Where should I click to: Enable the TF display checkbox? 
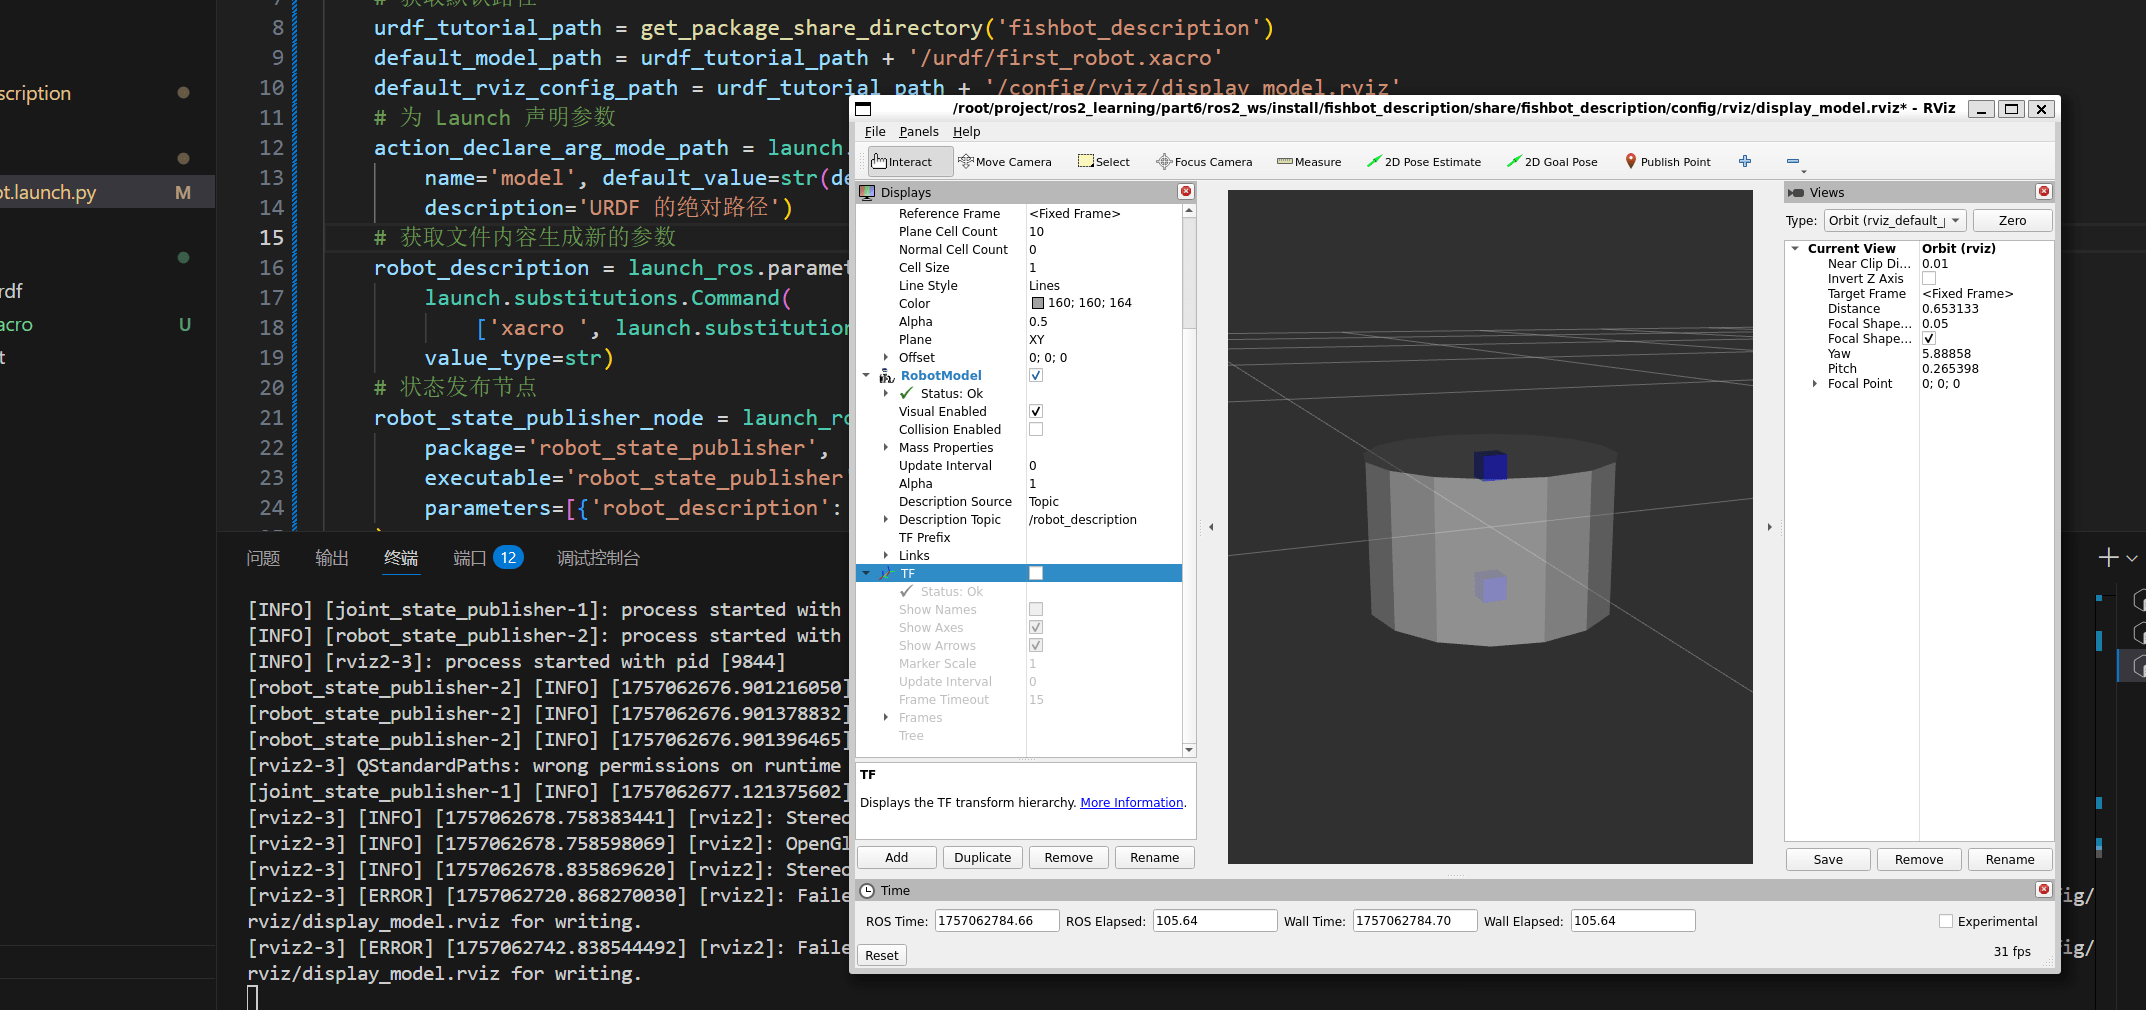coord(1036,573)
